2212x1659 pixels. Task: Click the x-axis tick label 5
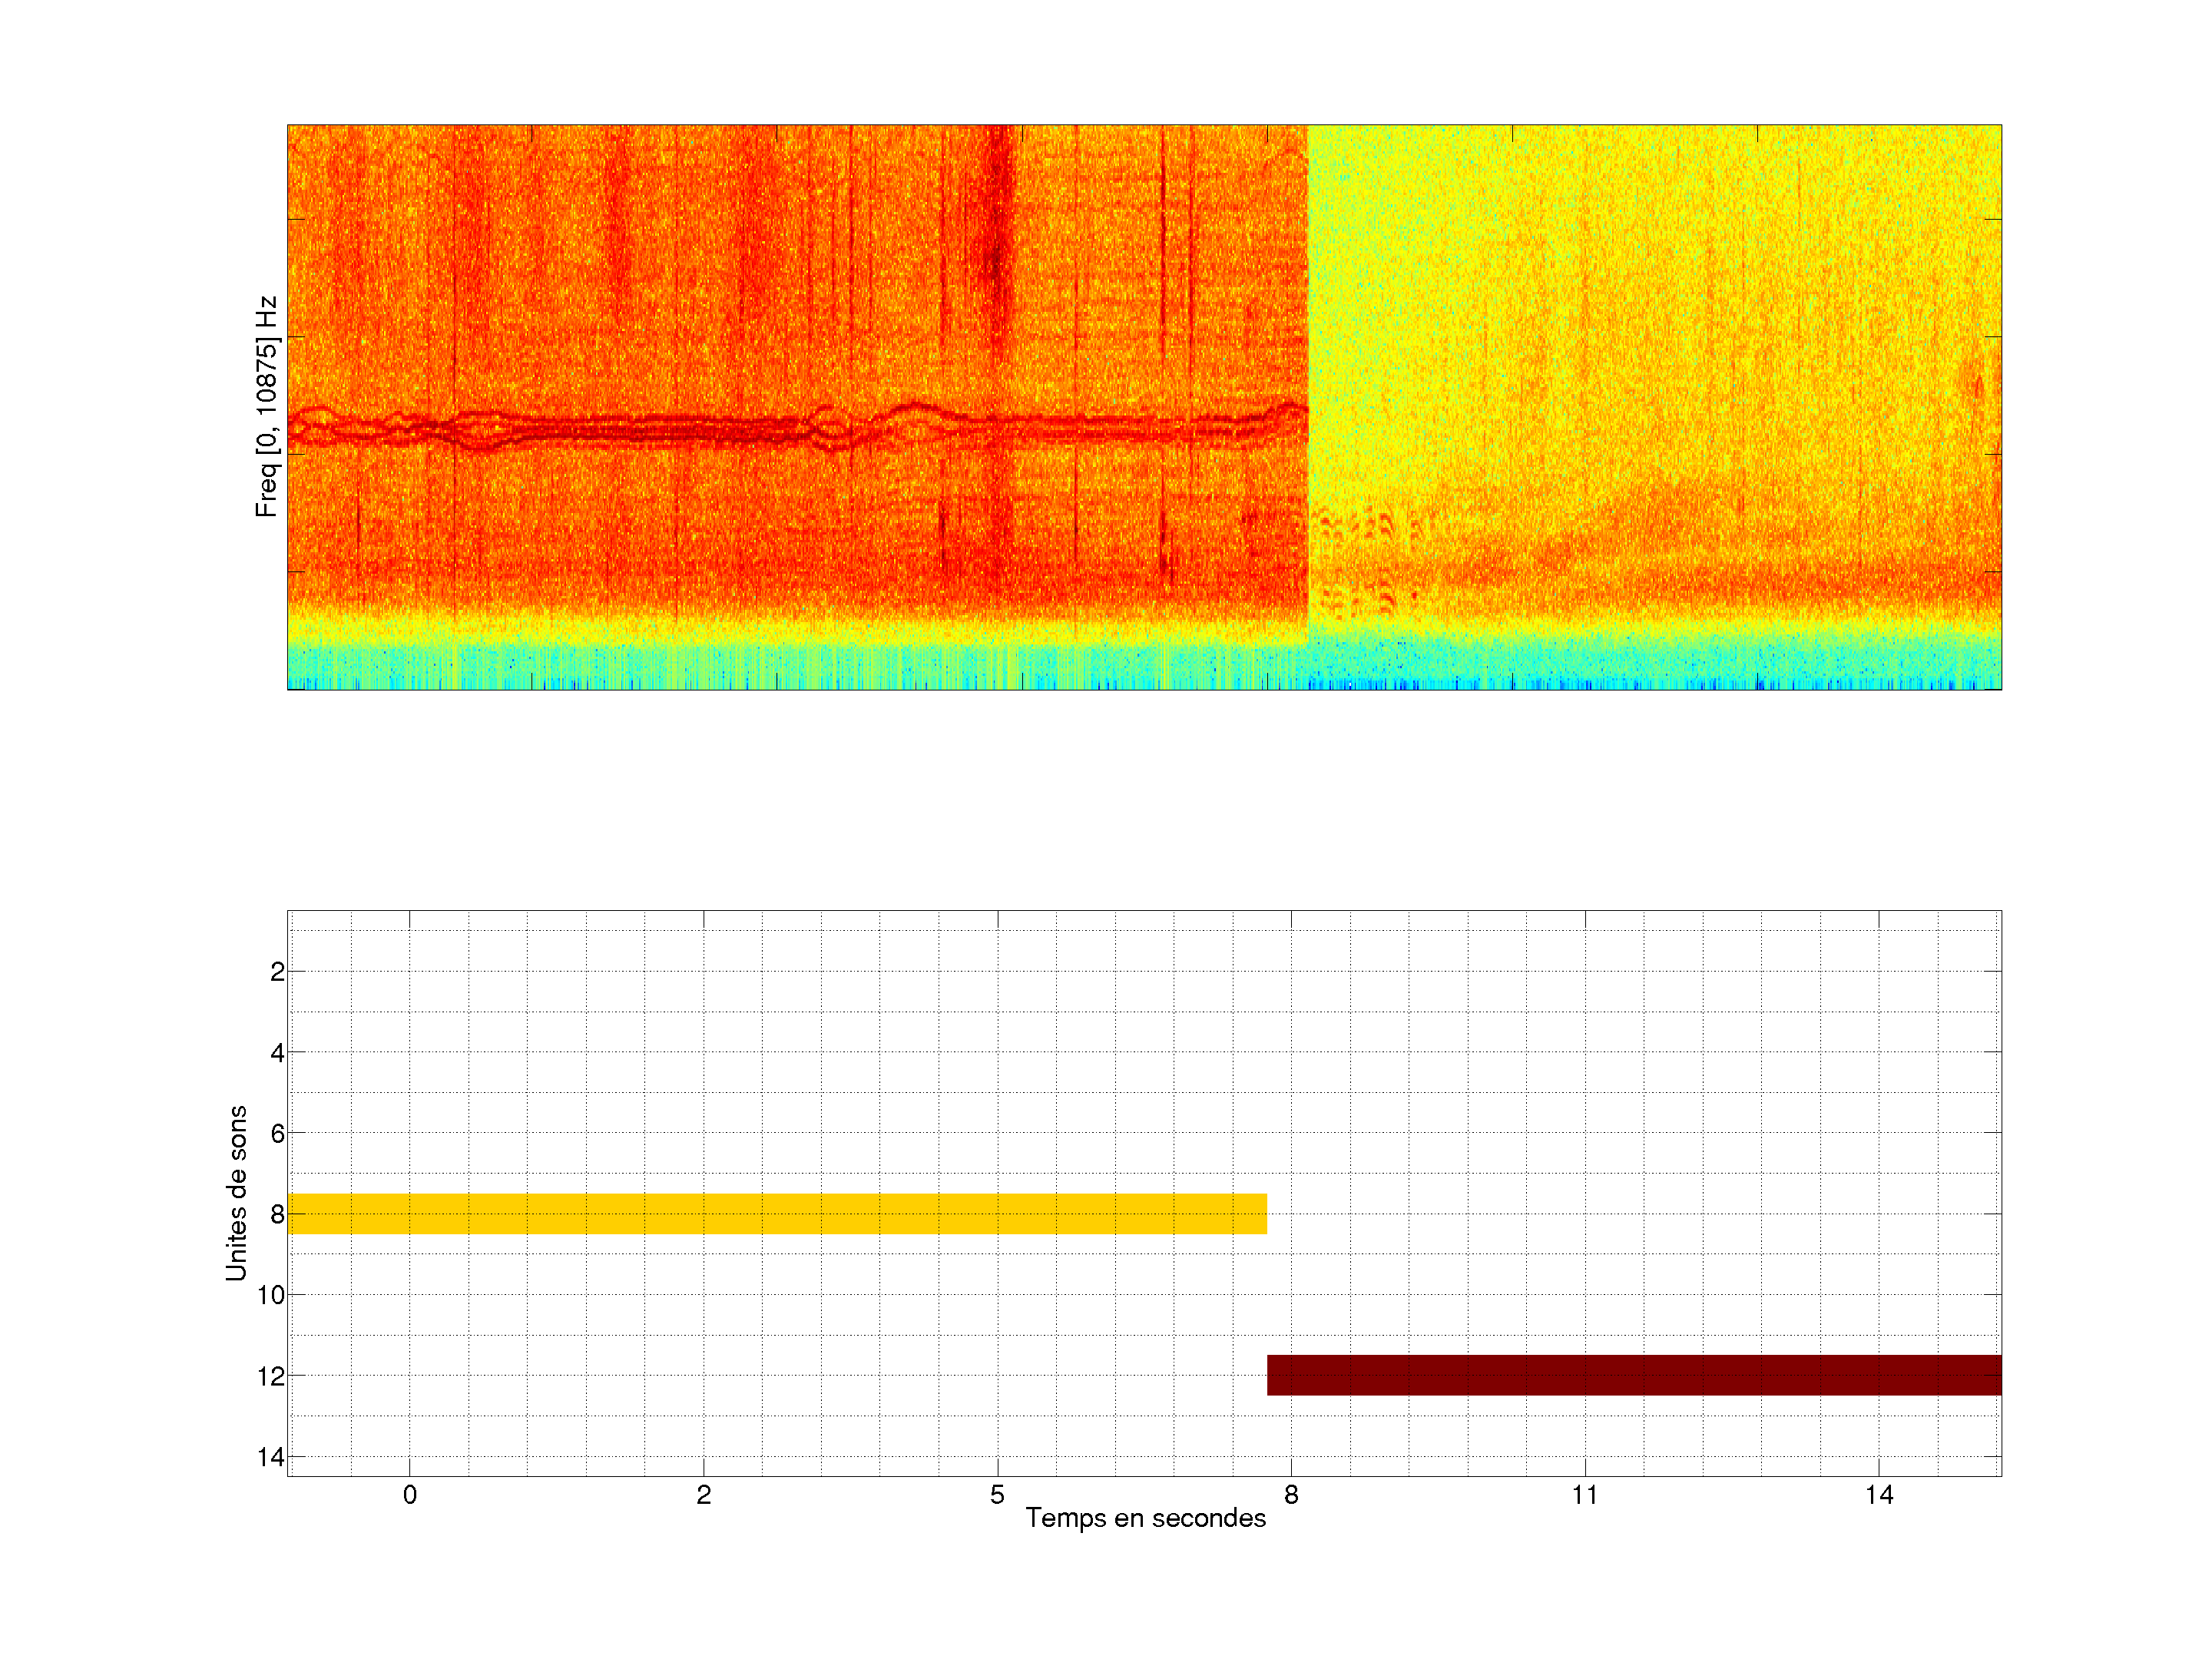click(x=997, y=1495)
